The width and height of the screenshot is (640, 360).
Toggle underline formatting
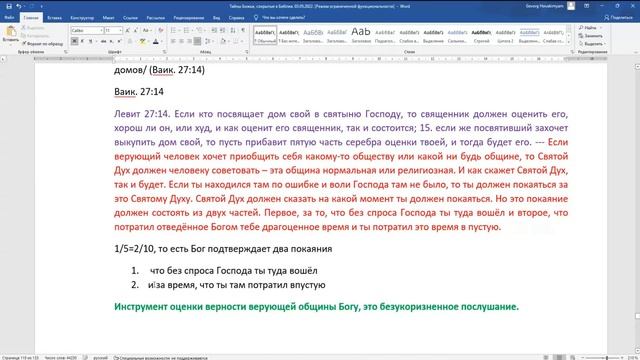pos(90,41)
